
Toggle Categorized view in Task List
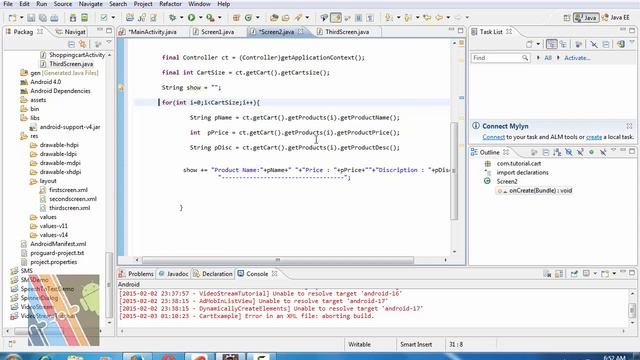coord(552,44)
